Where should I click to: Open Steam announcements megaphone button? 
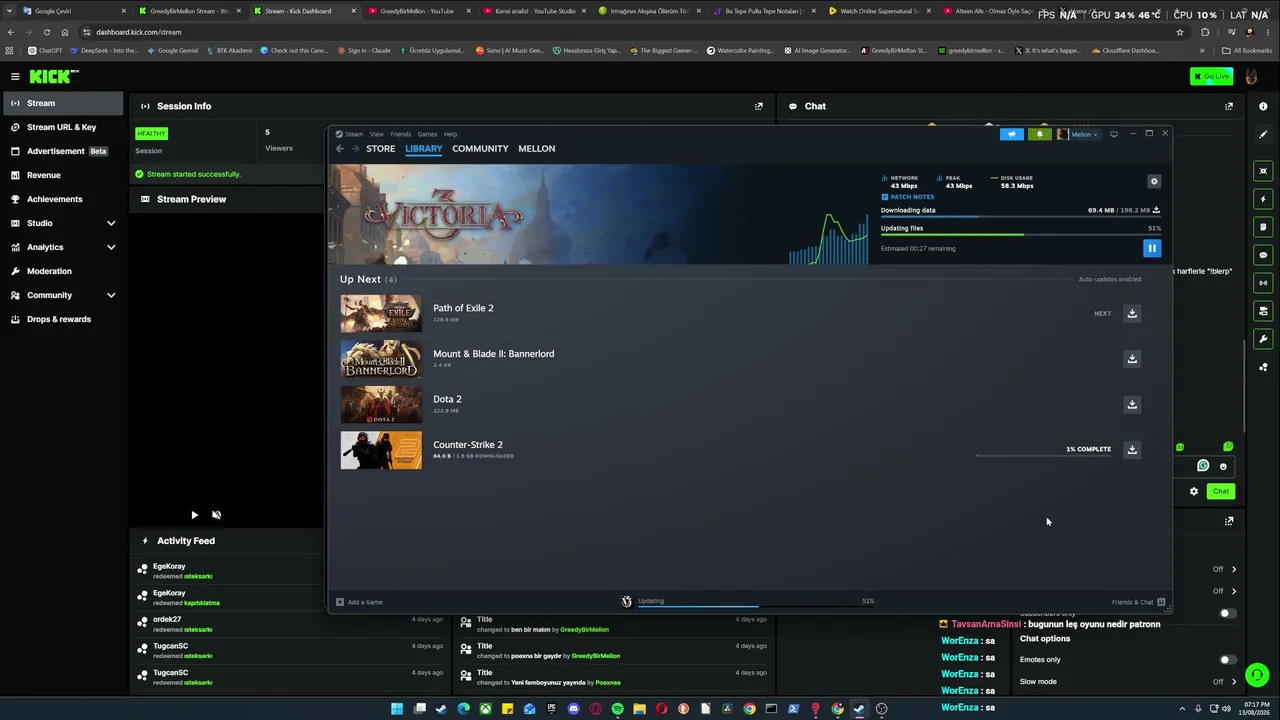pyautogui.click(x=1012, y=134)
